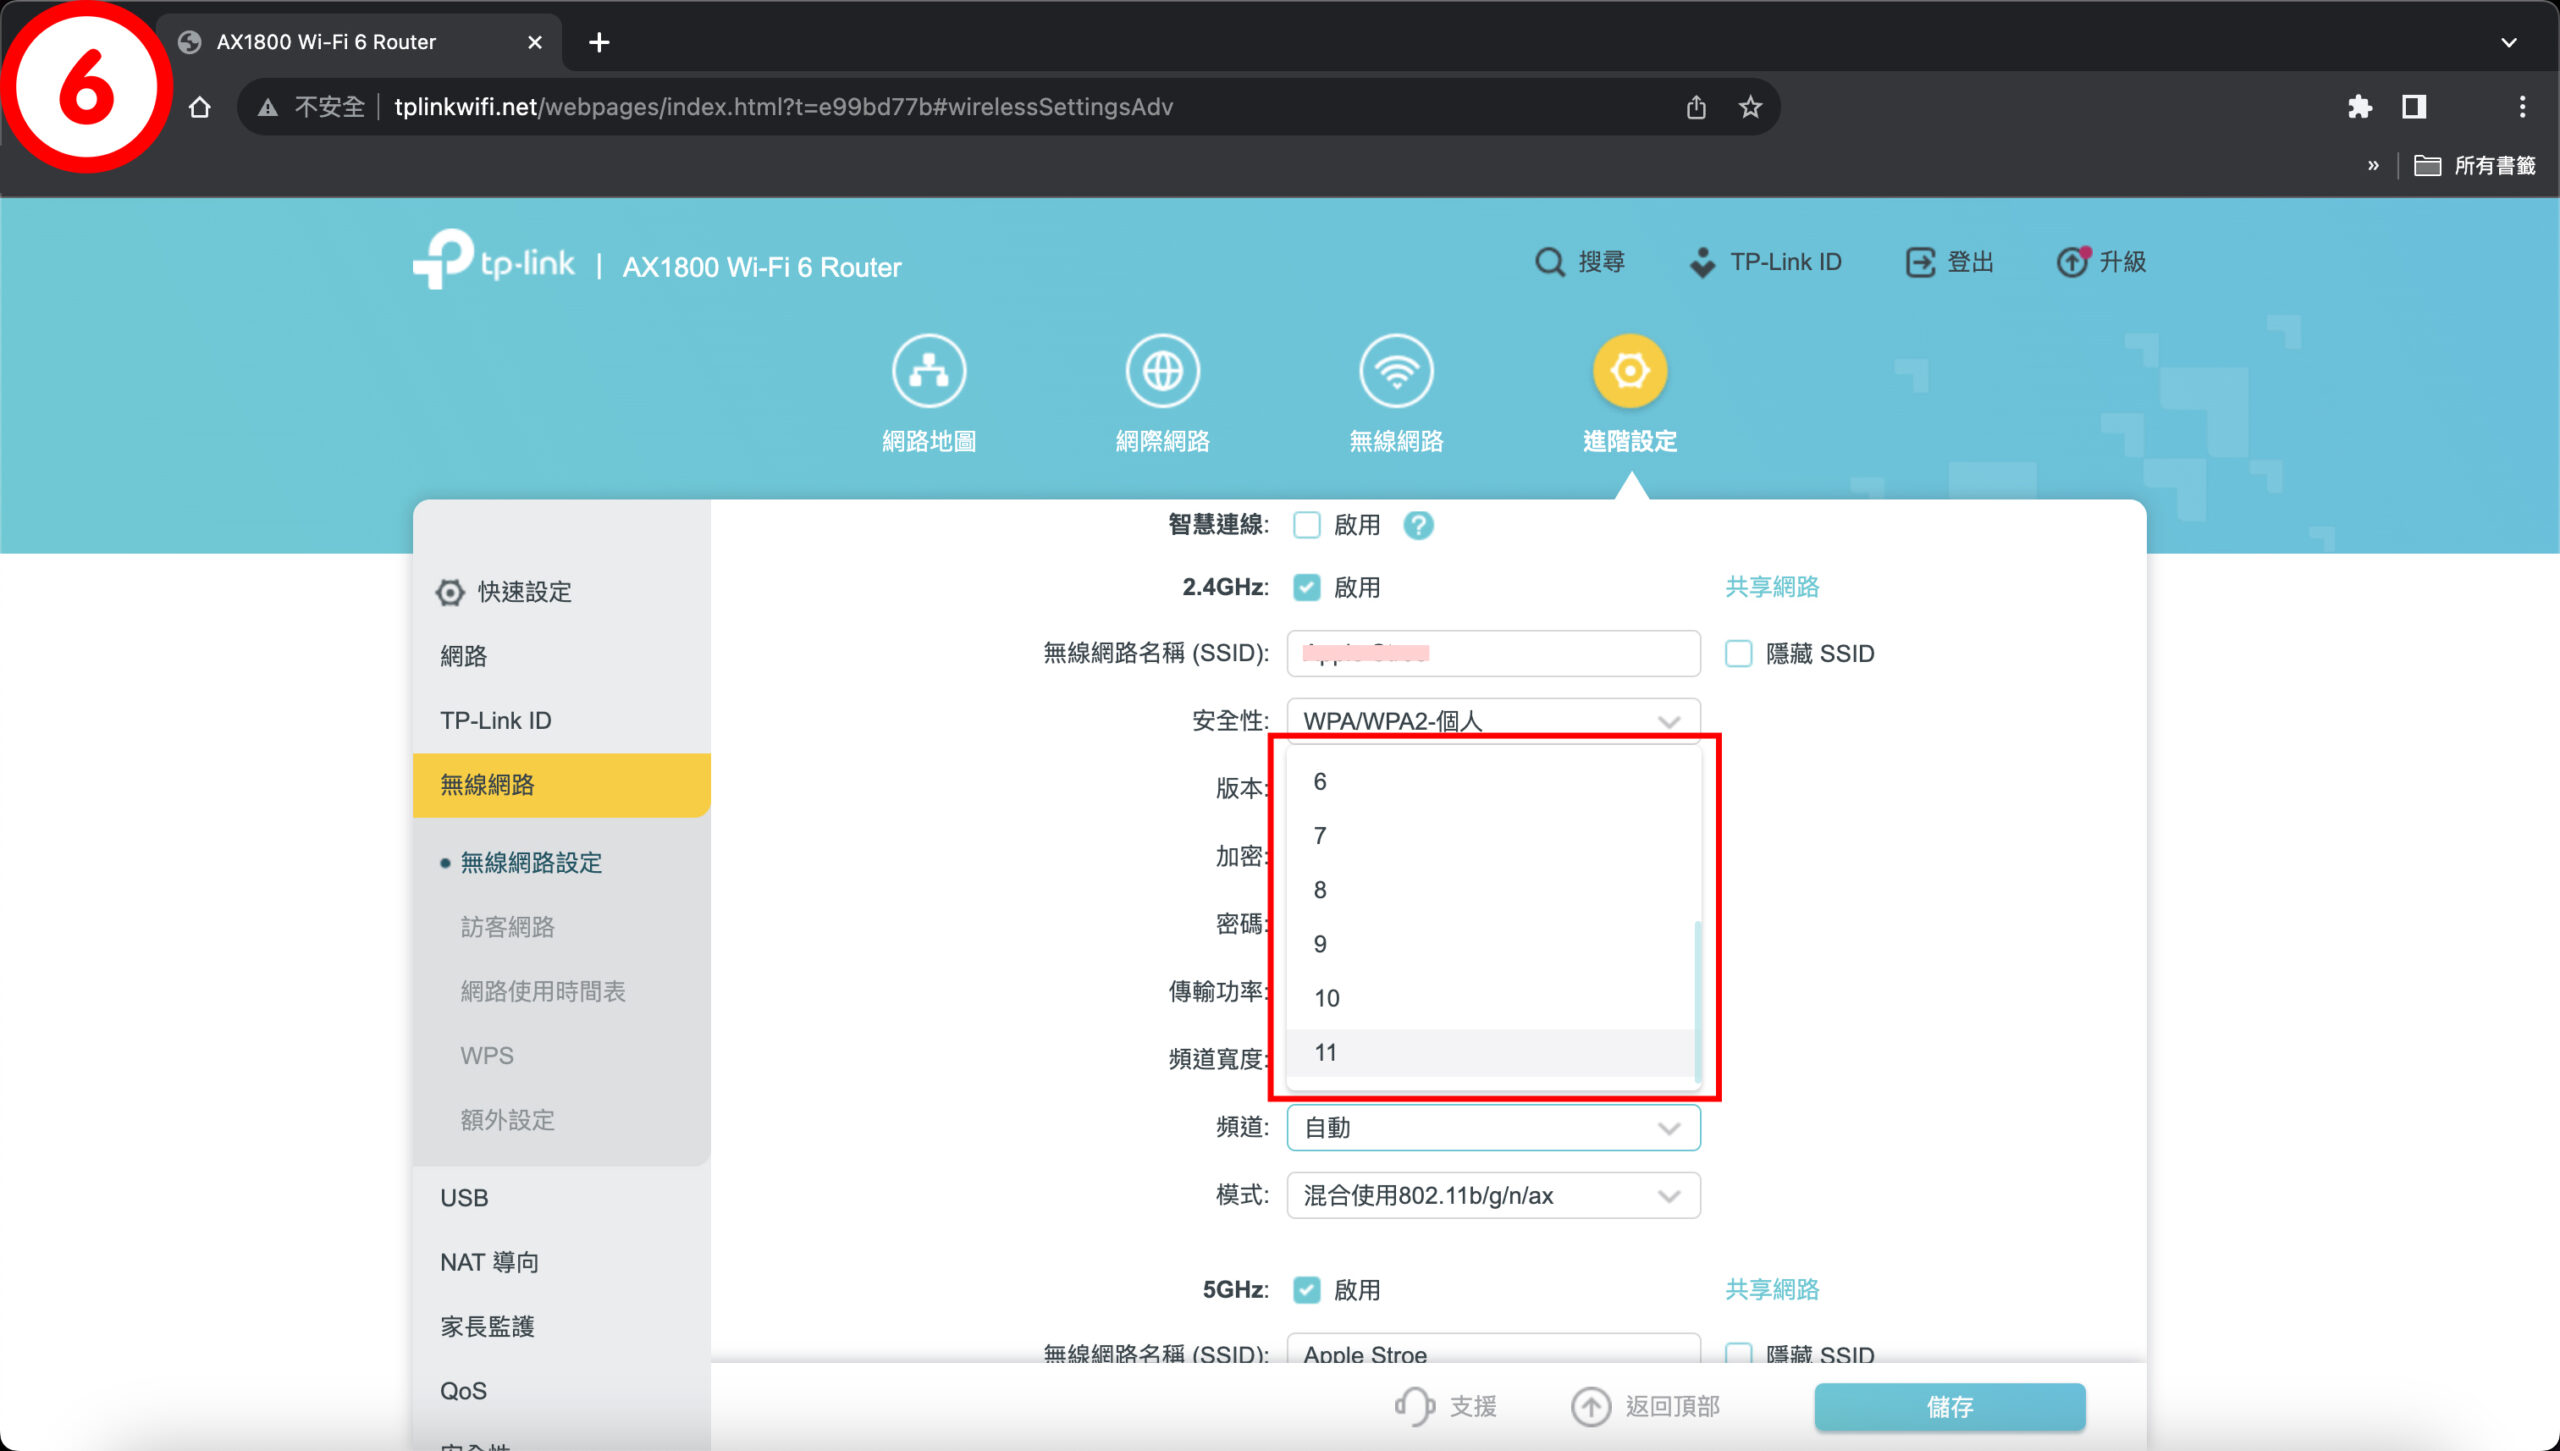Click the tp-link logo
The height and width of the screenshot is (1451, 2560).
click(x=494, y=260)
